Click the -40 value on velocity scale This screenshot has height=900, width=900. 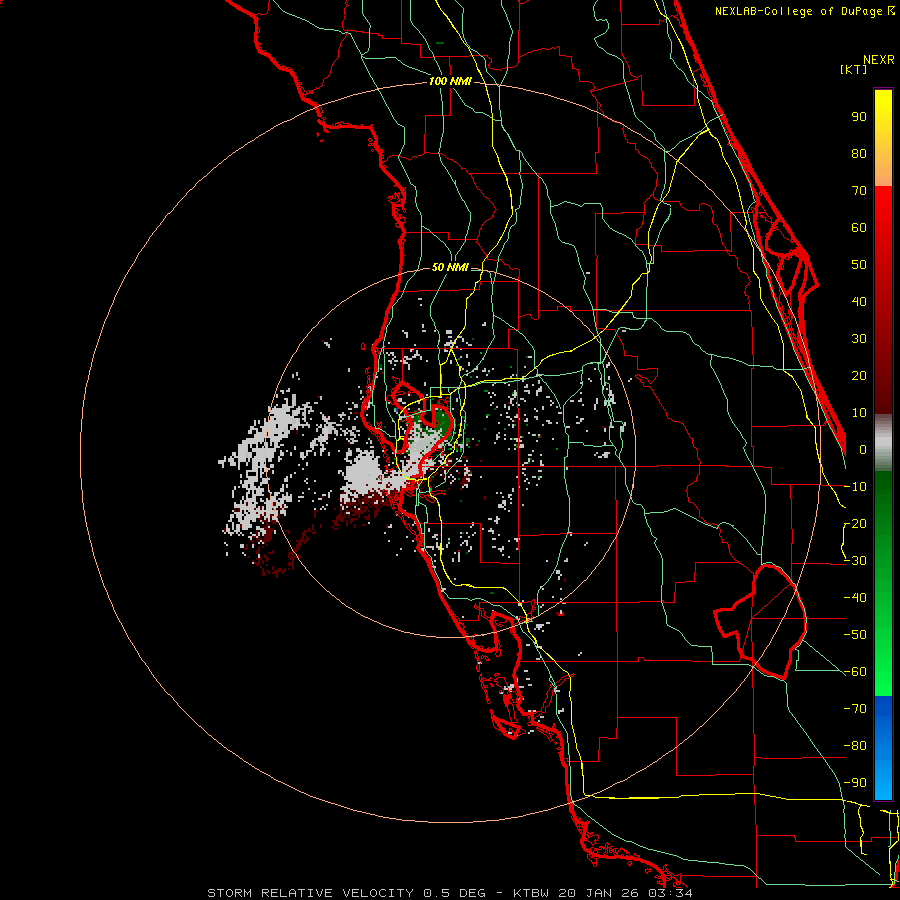point(855,598)
